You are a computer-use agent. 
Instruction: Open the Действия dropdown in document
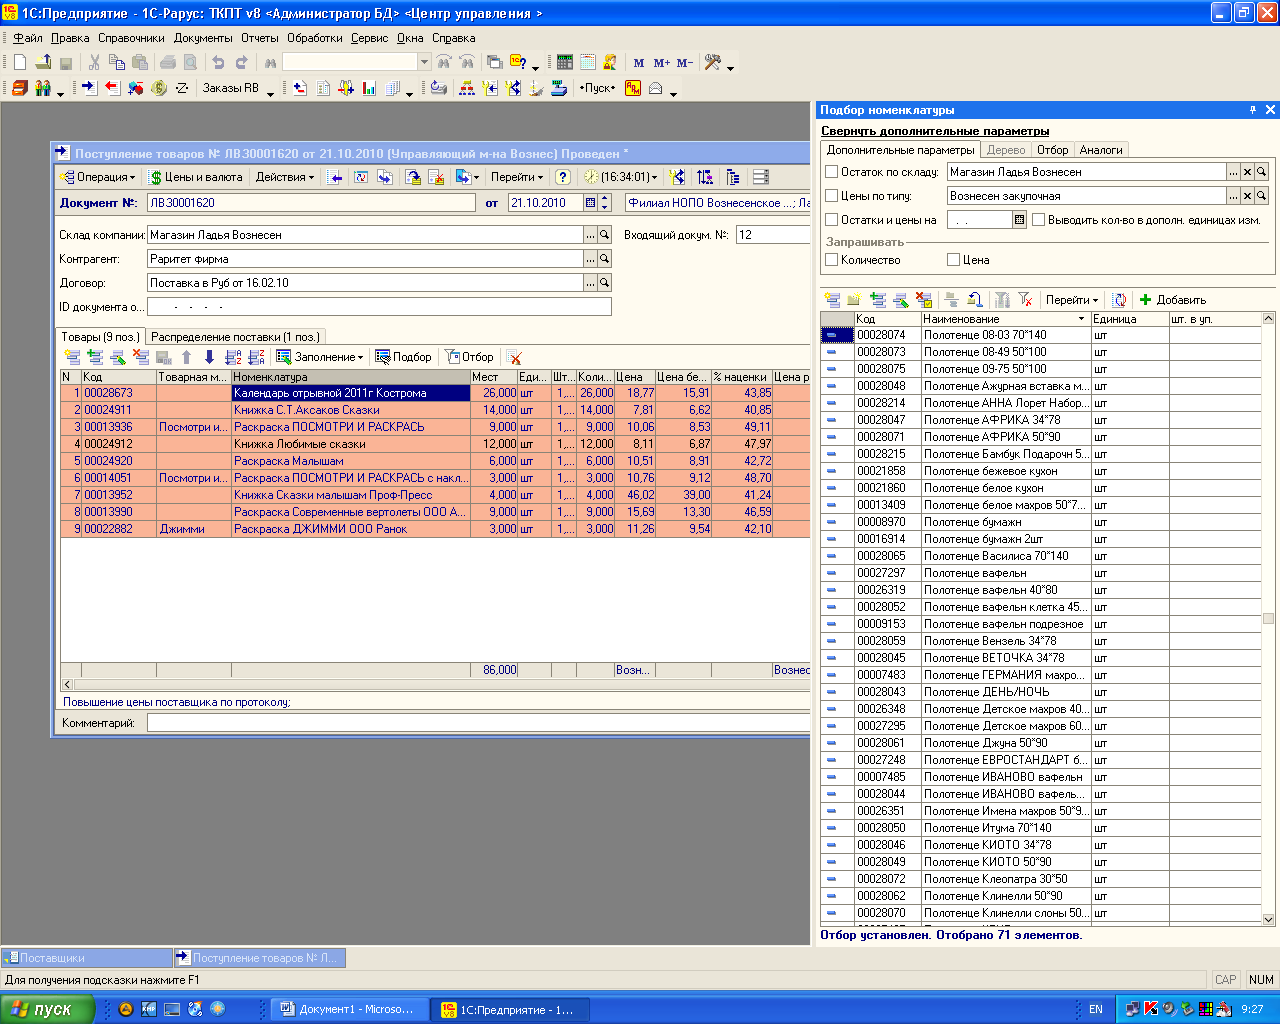pos(285,177)
